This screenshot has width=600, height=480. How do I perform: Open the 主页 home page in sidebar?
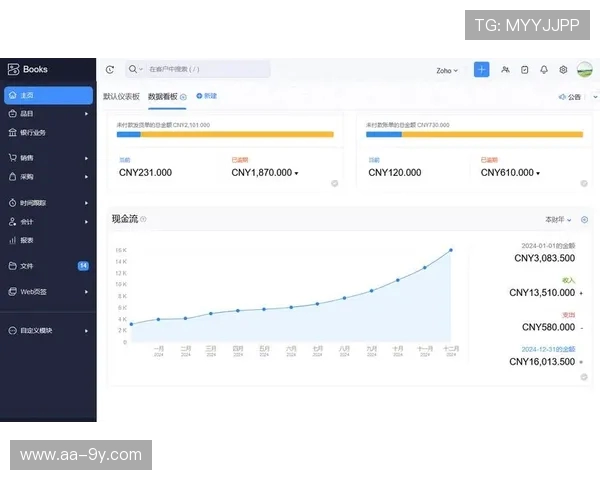[x=48, y=95]
